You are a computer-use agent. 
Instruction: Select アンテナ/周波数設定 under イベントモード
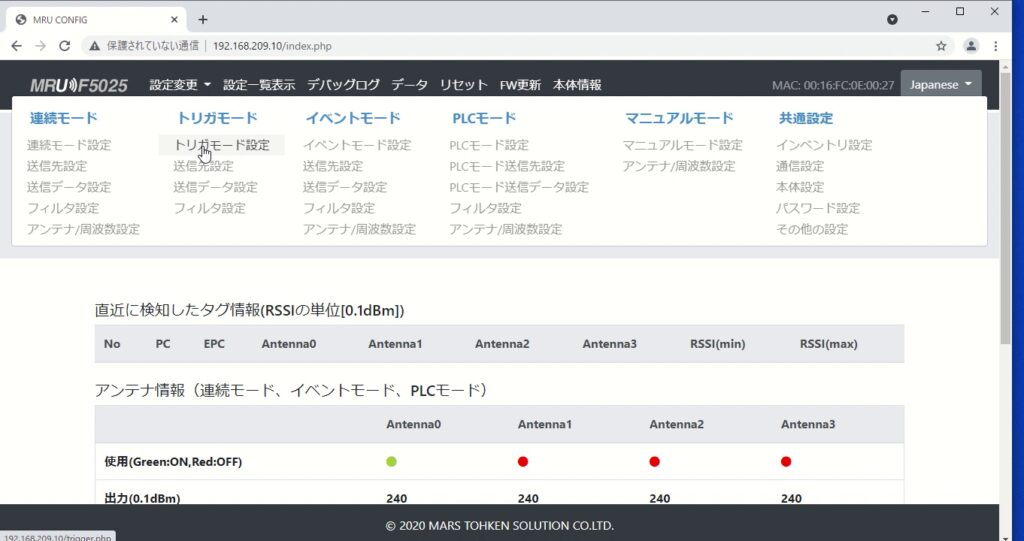[x=359, y=229]
